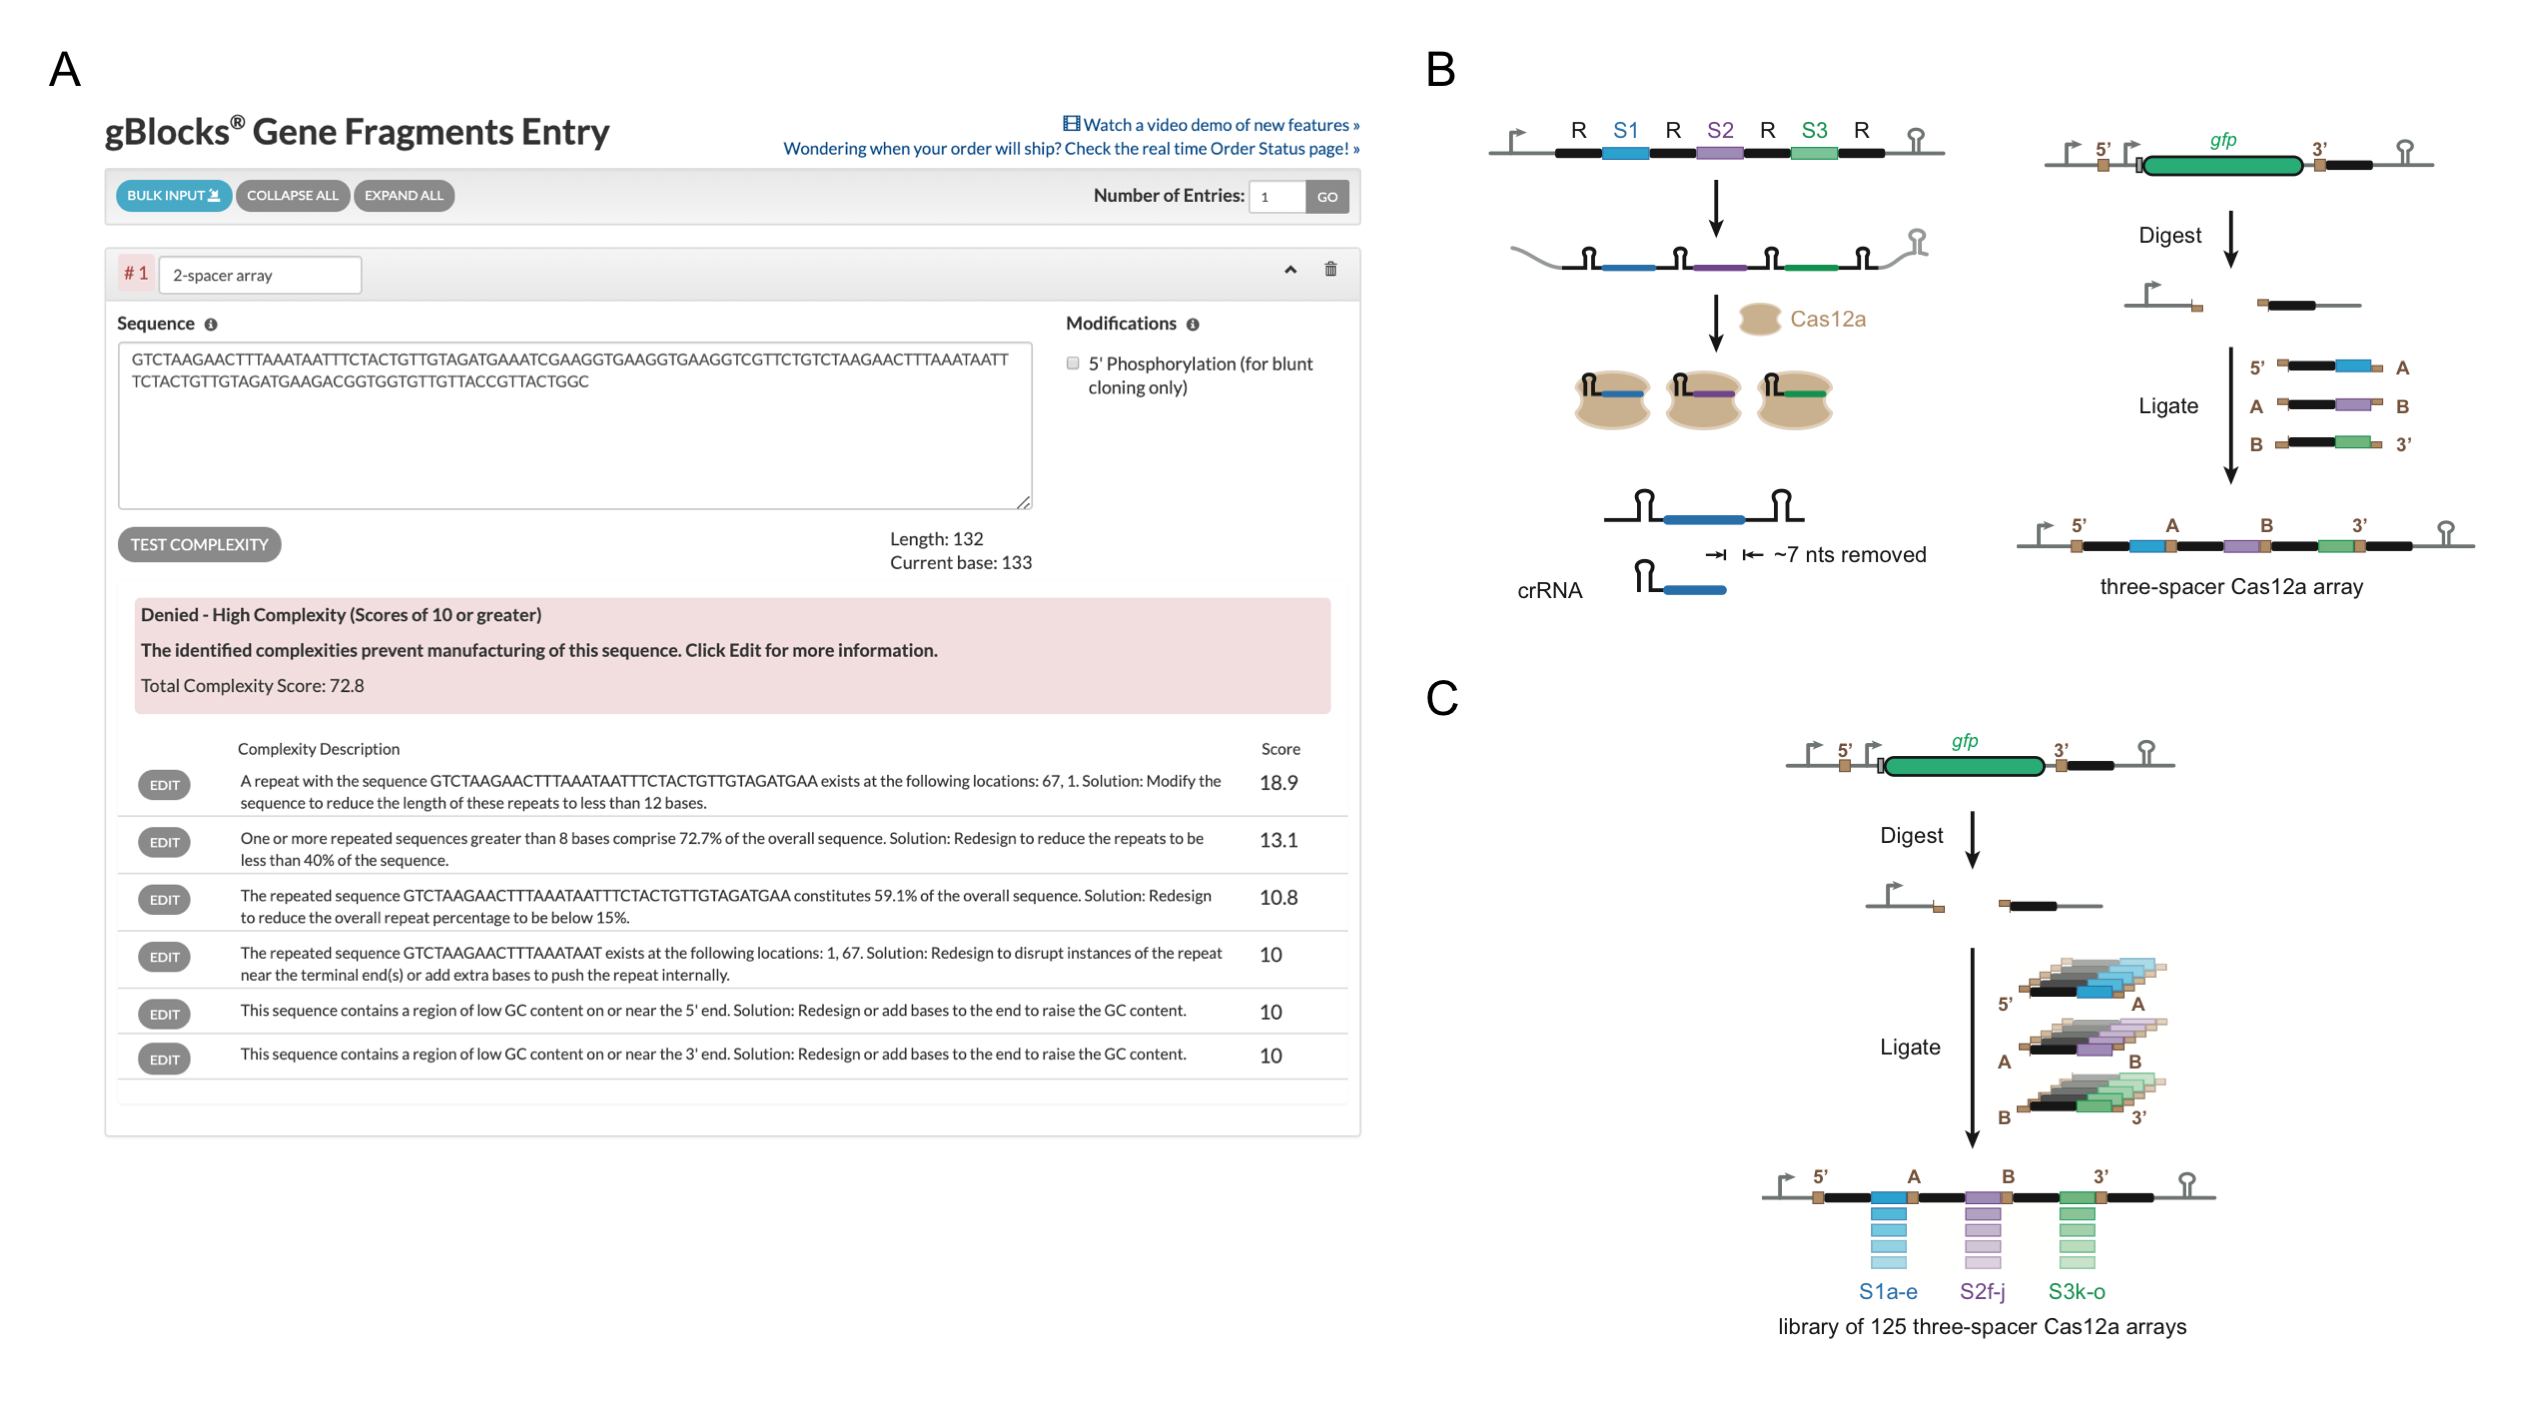Run TEST COMPLEXITY on the sequence

tap(198, 544)
